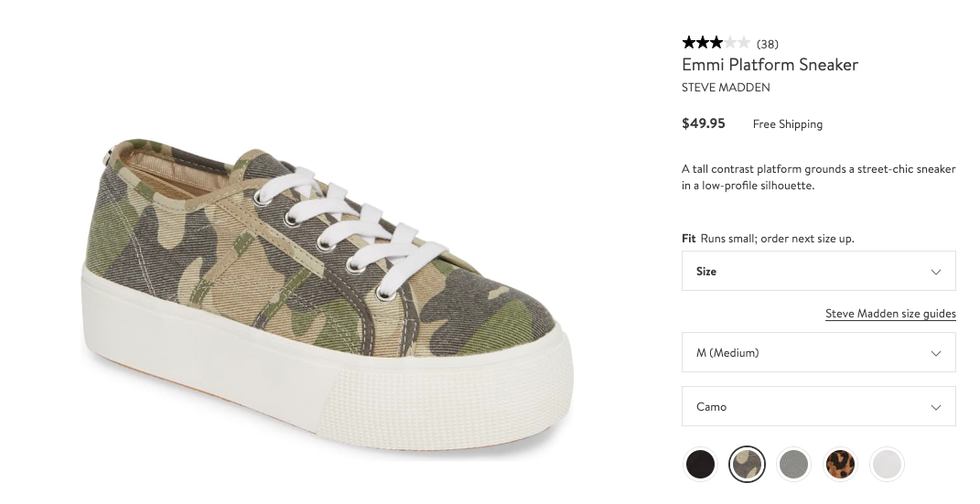This screenshot has width=980, height=504.
Task: Choose the grey color swatch
Action: pos(794,464)
